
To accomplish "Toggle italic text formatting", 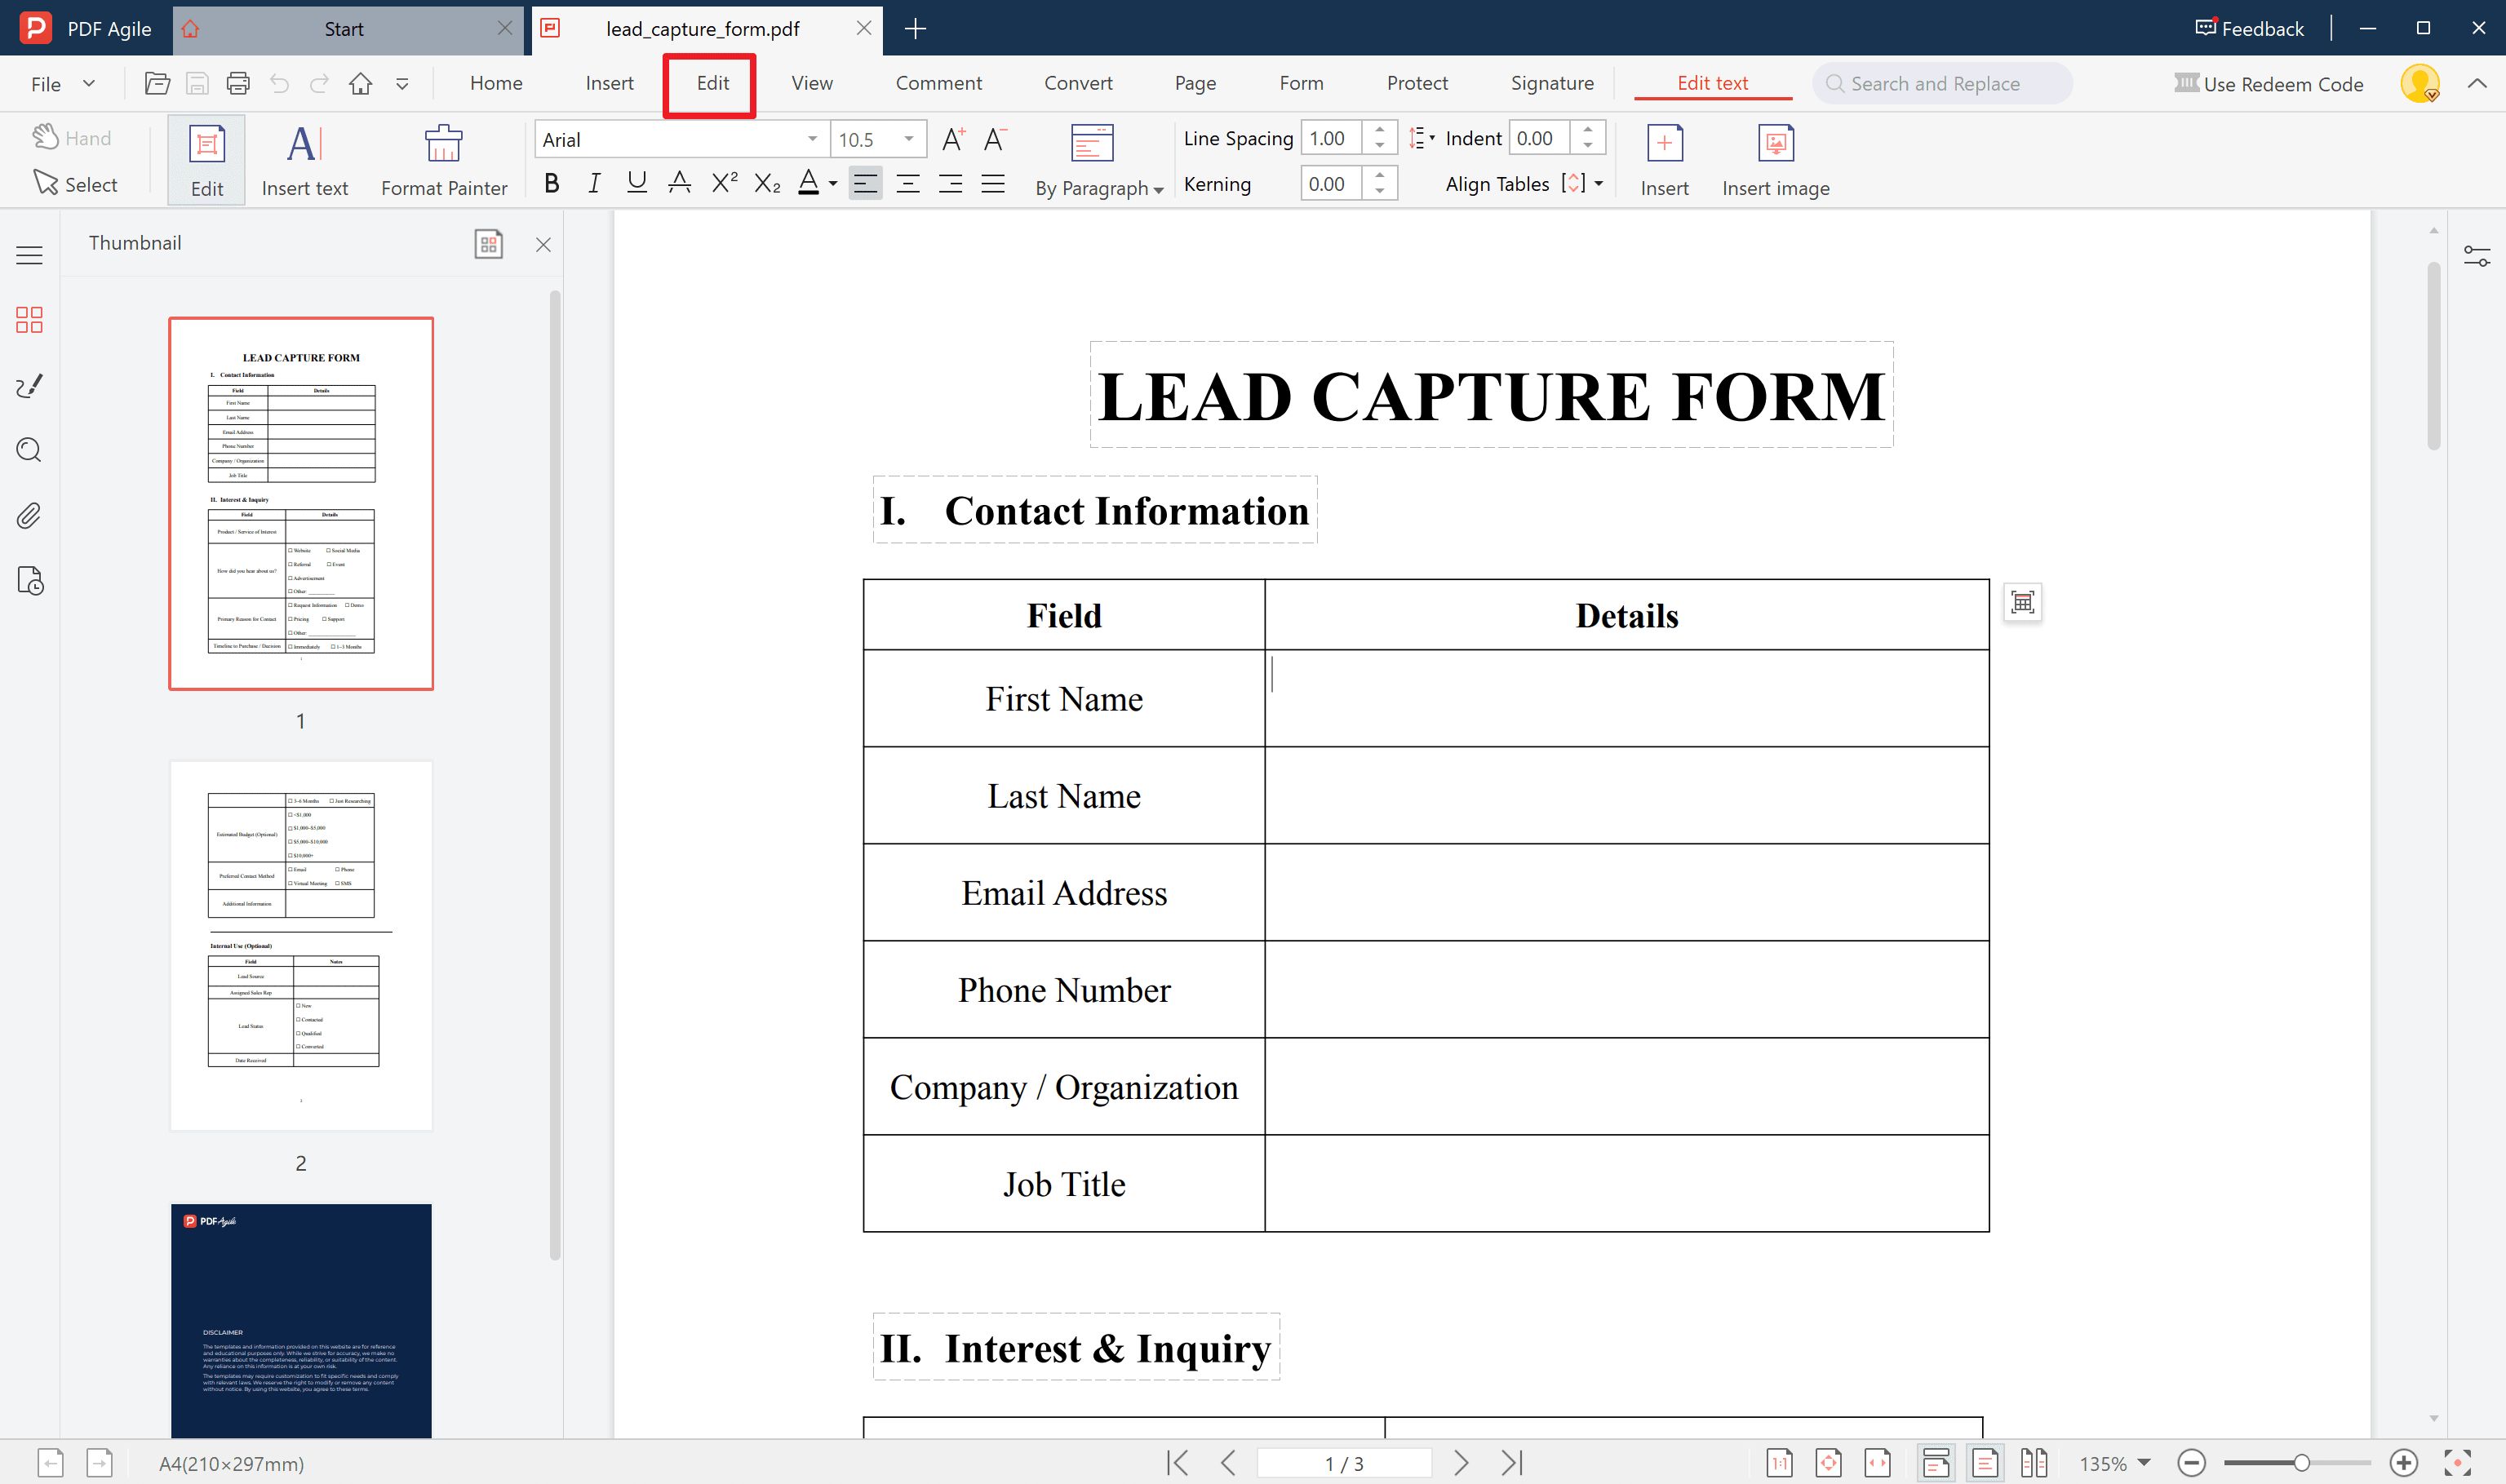I will 594,182.
